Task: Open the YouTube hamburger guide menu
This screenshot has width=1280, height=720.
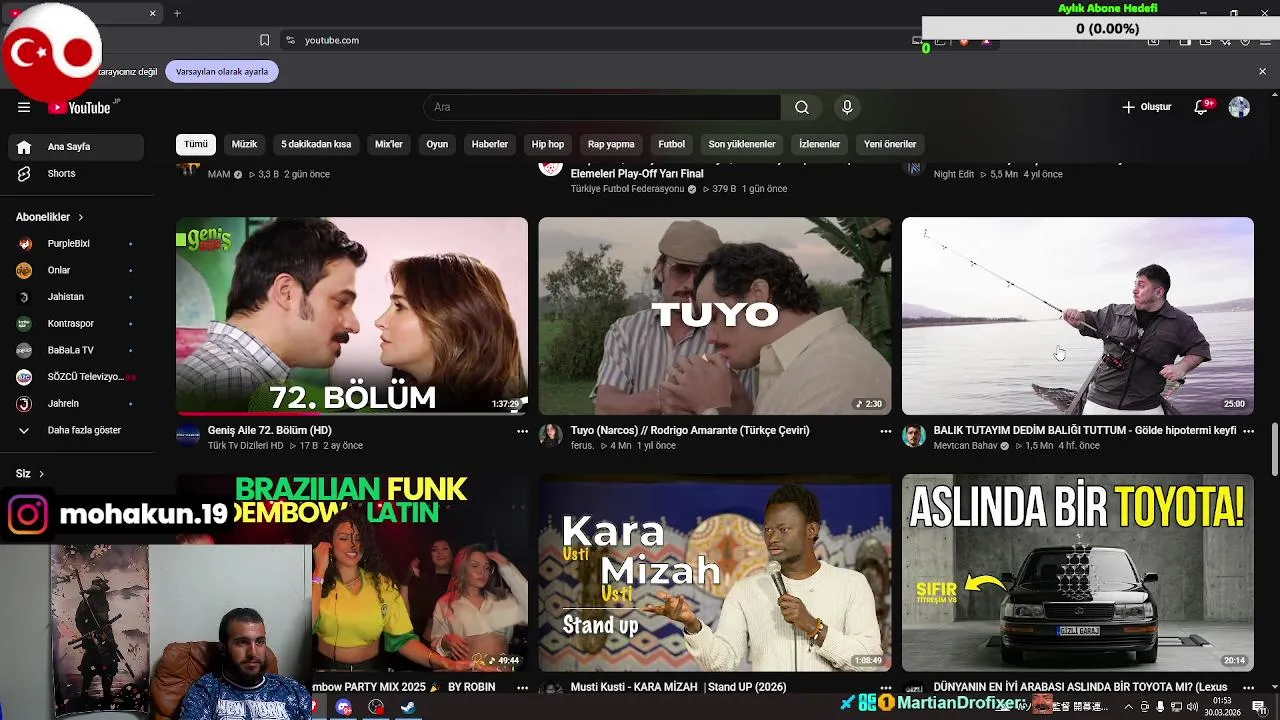Action: (x=24, y=107)
